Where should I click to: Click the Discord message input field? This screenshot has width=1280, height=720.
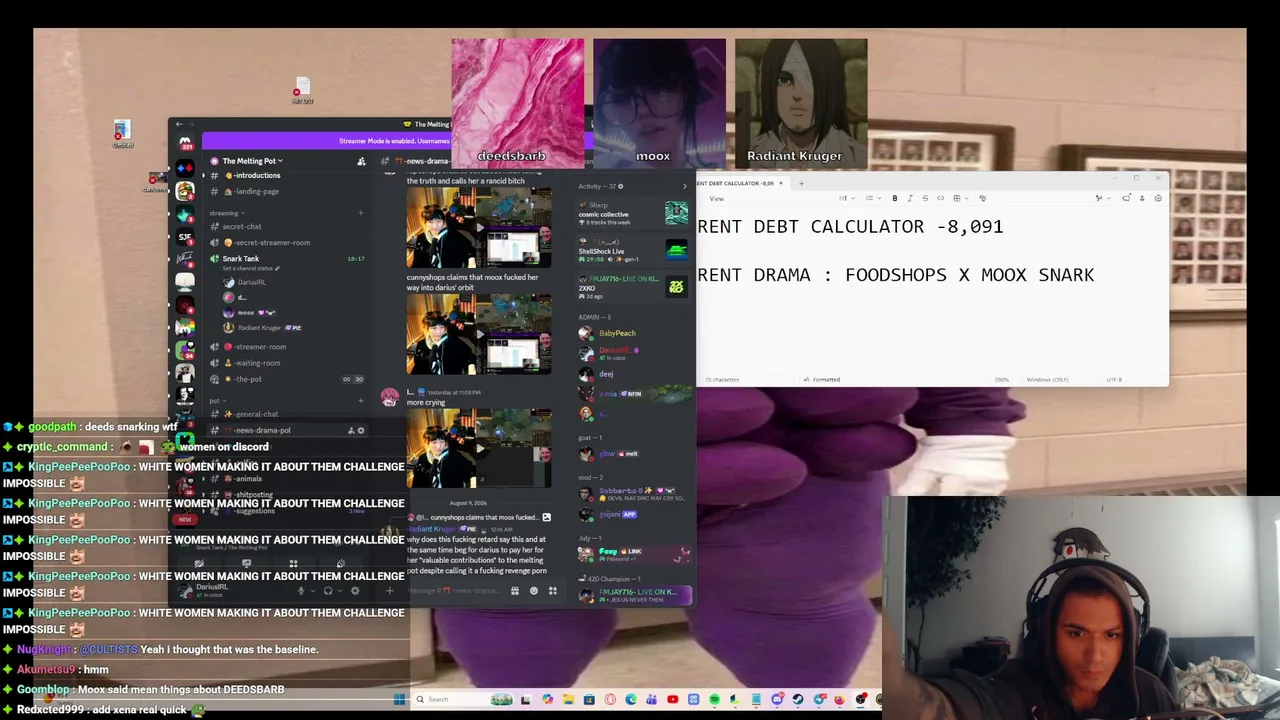pos(452,591)
